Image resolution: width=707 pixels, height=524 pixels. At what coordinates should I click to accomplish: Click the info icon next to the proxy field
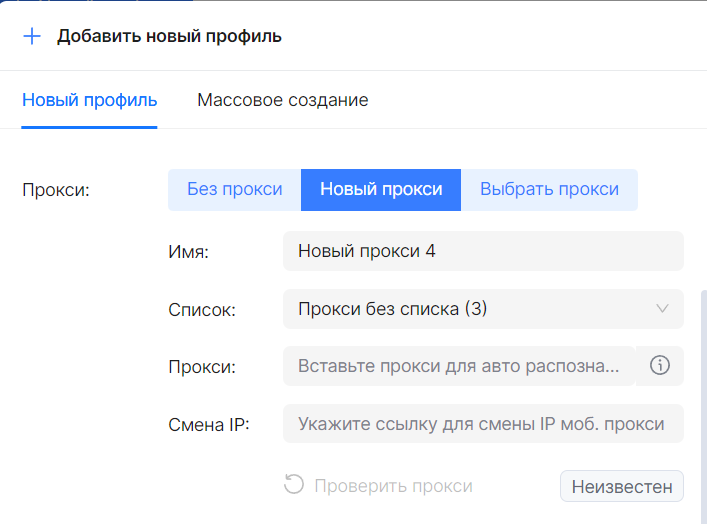[x=659, y=366]
